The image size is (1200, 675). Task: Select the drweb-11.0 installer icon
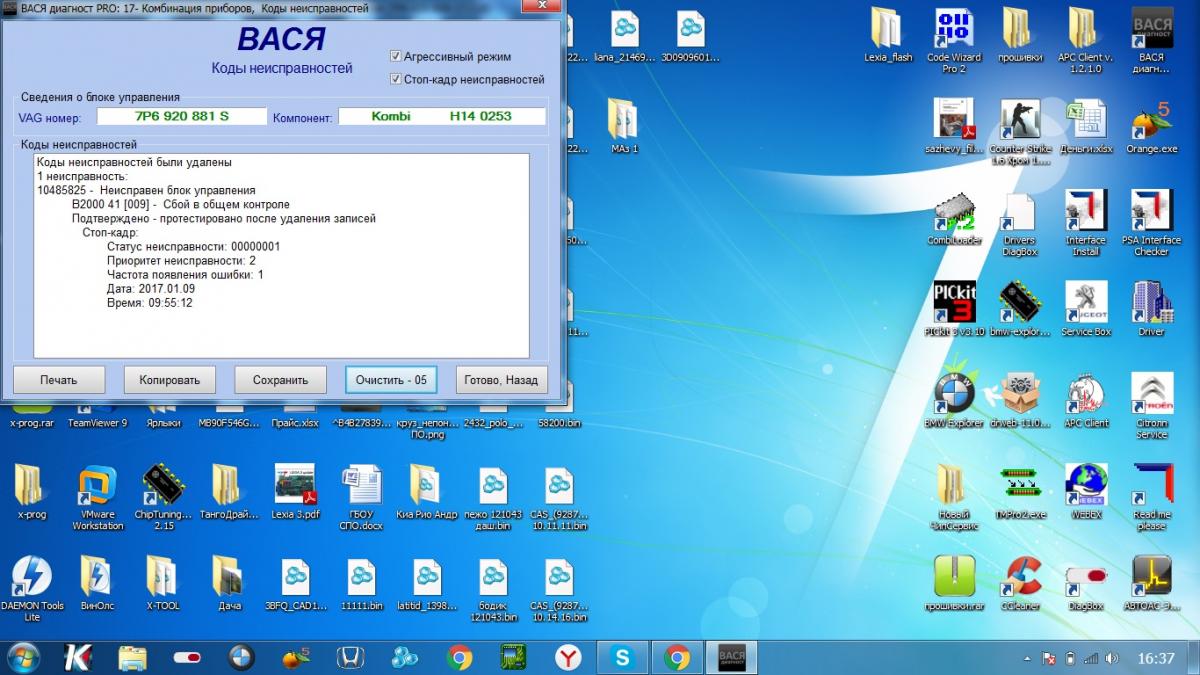click(1020, 400)
